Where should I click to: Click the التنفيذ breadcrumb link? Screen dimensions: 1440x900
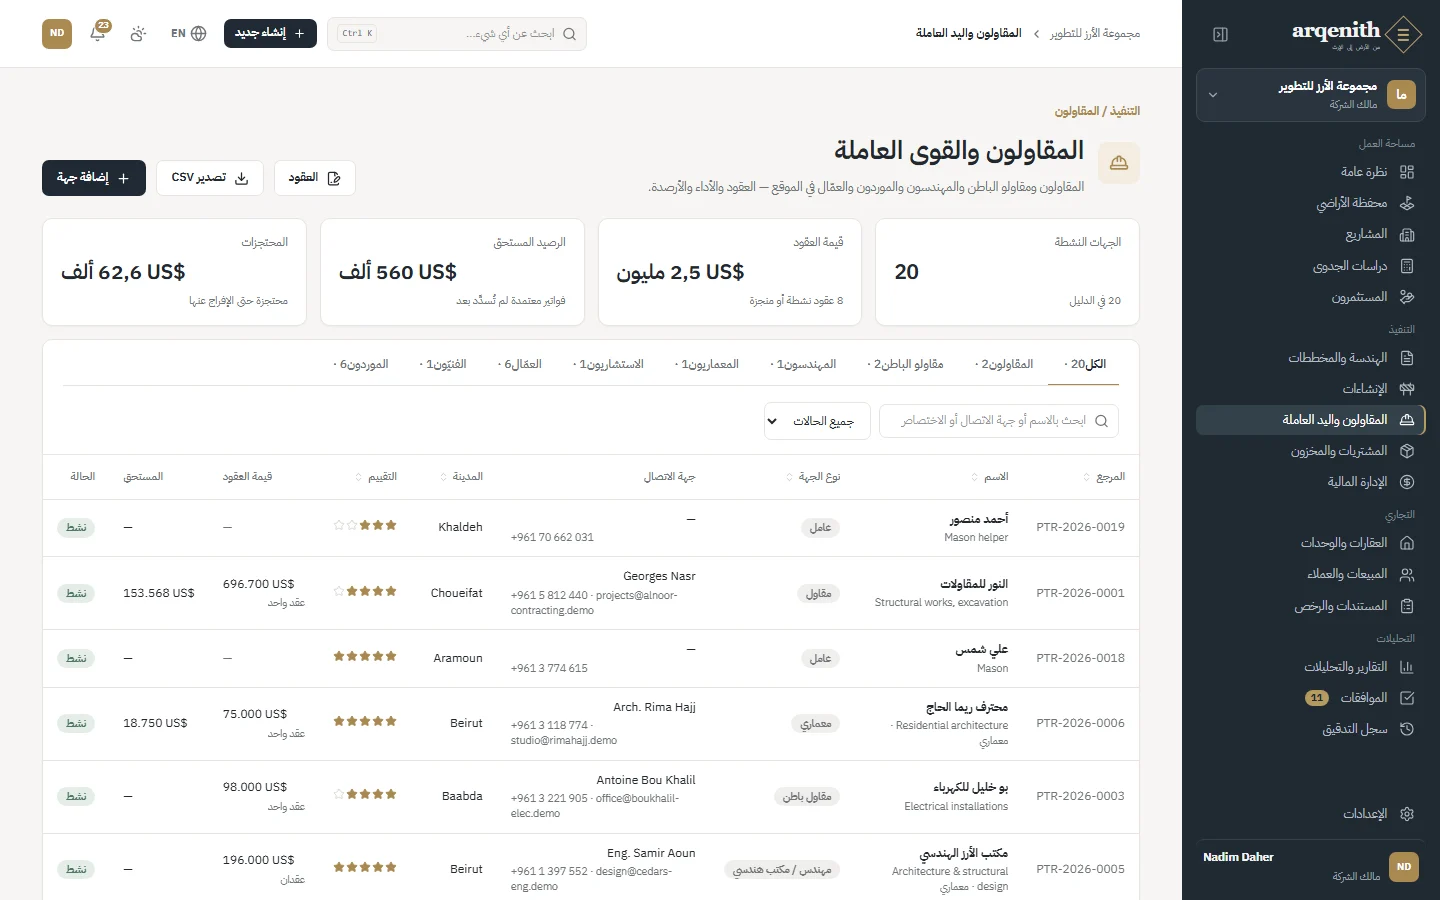(x=1125, y=111)
